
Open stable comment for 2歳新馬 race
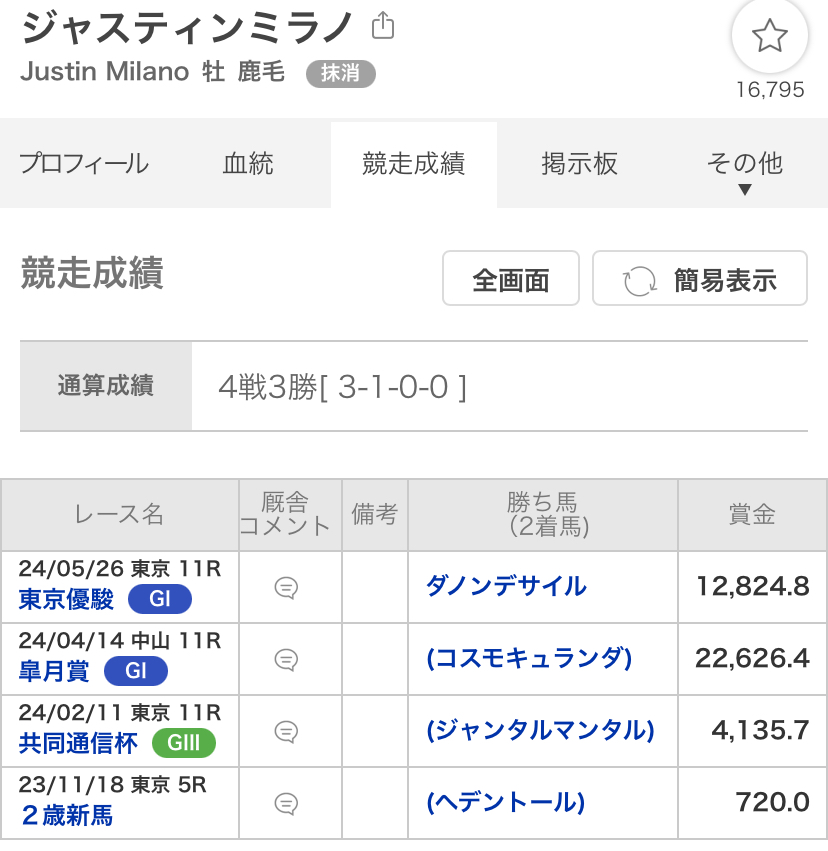(287, 803)
